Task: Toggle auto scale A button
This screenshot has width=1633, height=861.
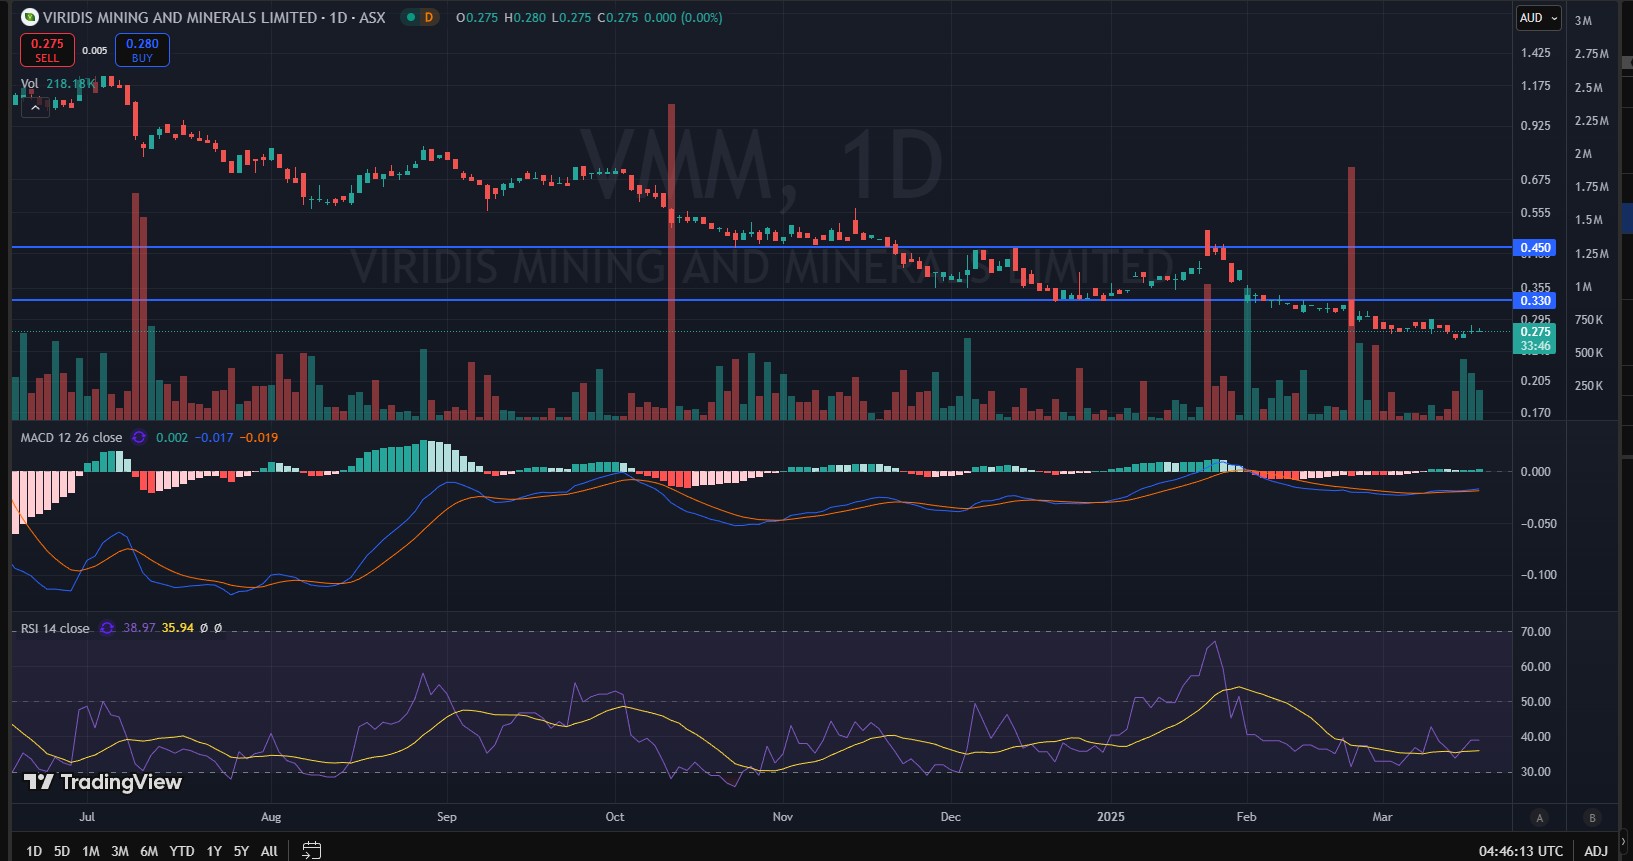Action: click(x=1540, y=817)
